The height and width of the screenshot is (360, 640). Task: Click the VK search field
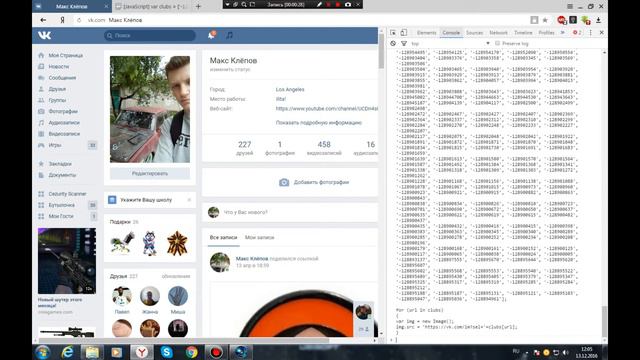pos(150,36)
